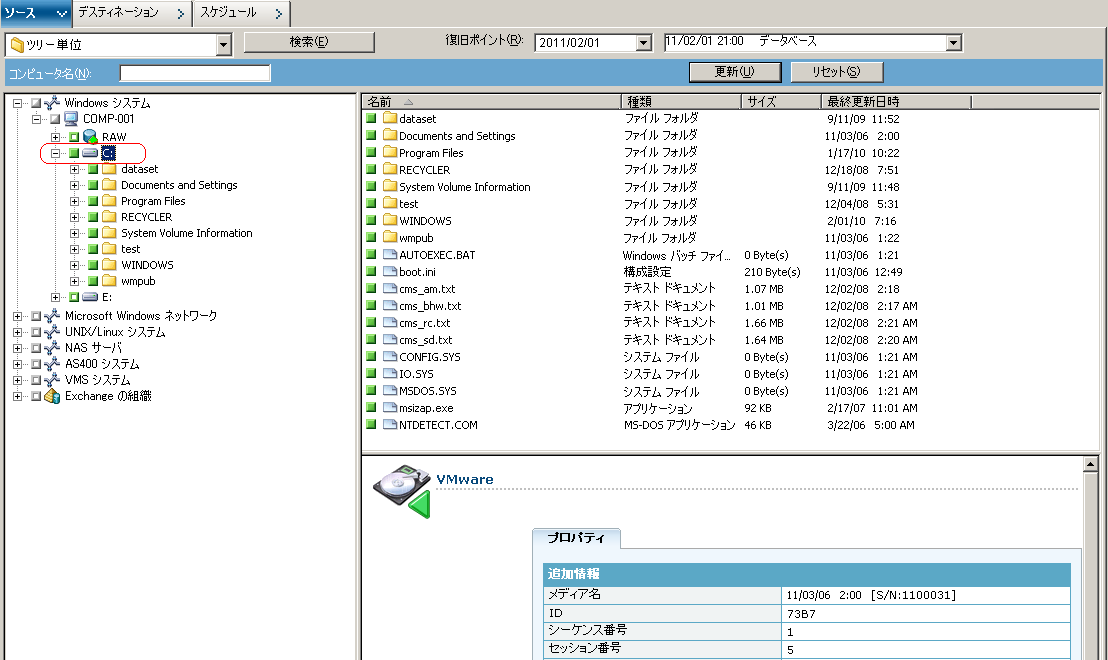1108x660 pixels.
Task: Open the ツリー単位 view dropdown
Action: [223, 44]
